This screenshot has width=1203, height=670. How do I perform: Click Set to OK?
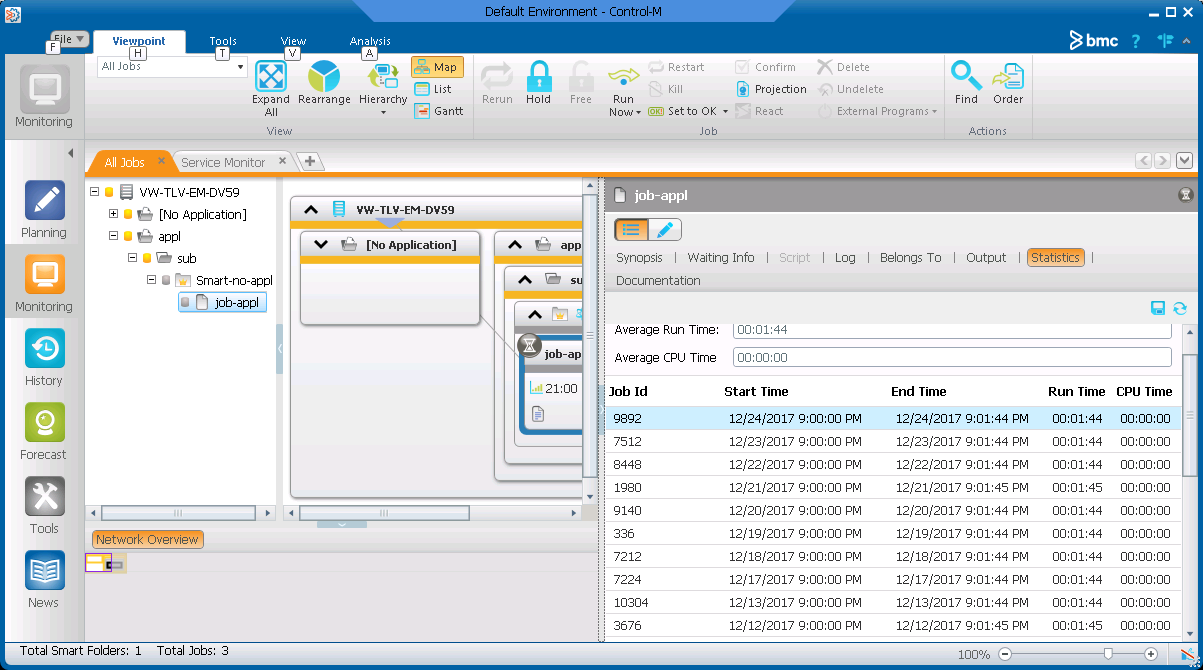[682, 111]
